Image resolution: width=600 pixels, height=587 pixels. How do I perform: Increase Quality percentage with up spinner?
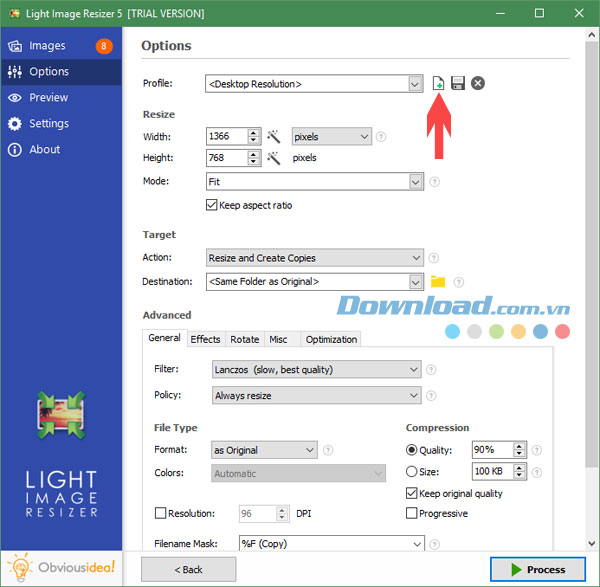click(x=519, y=447)
